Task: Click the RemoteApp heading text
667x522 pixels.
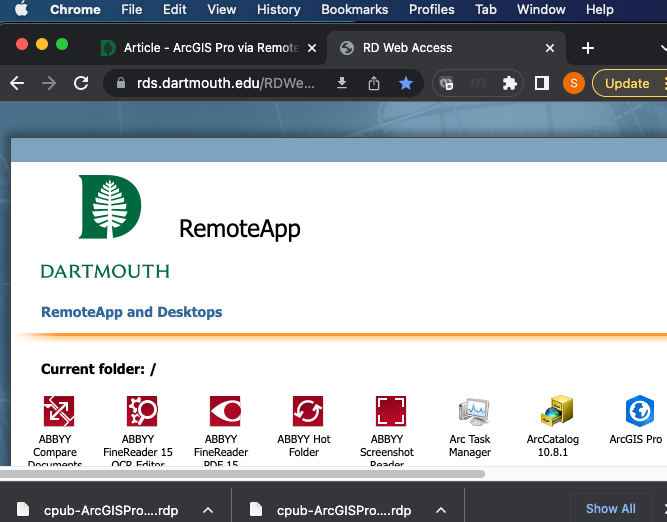Action: pos(240,229)
